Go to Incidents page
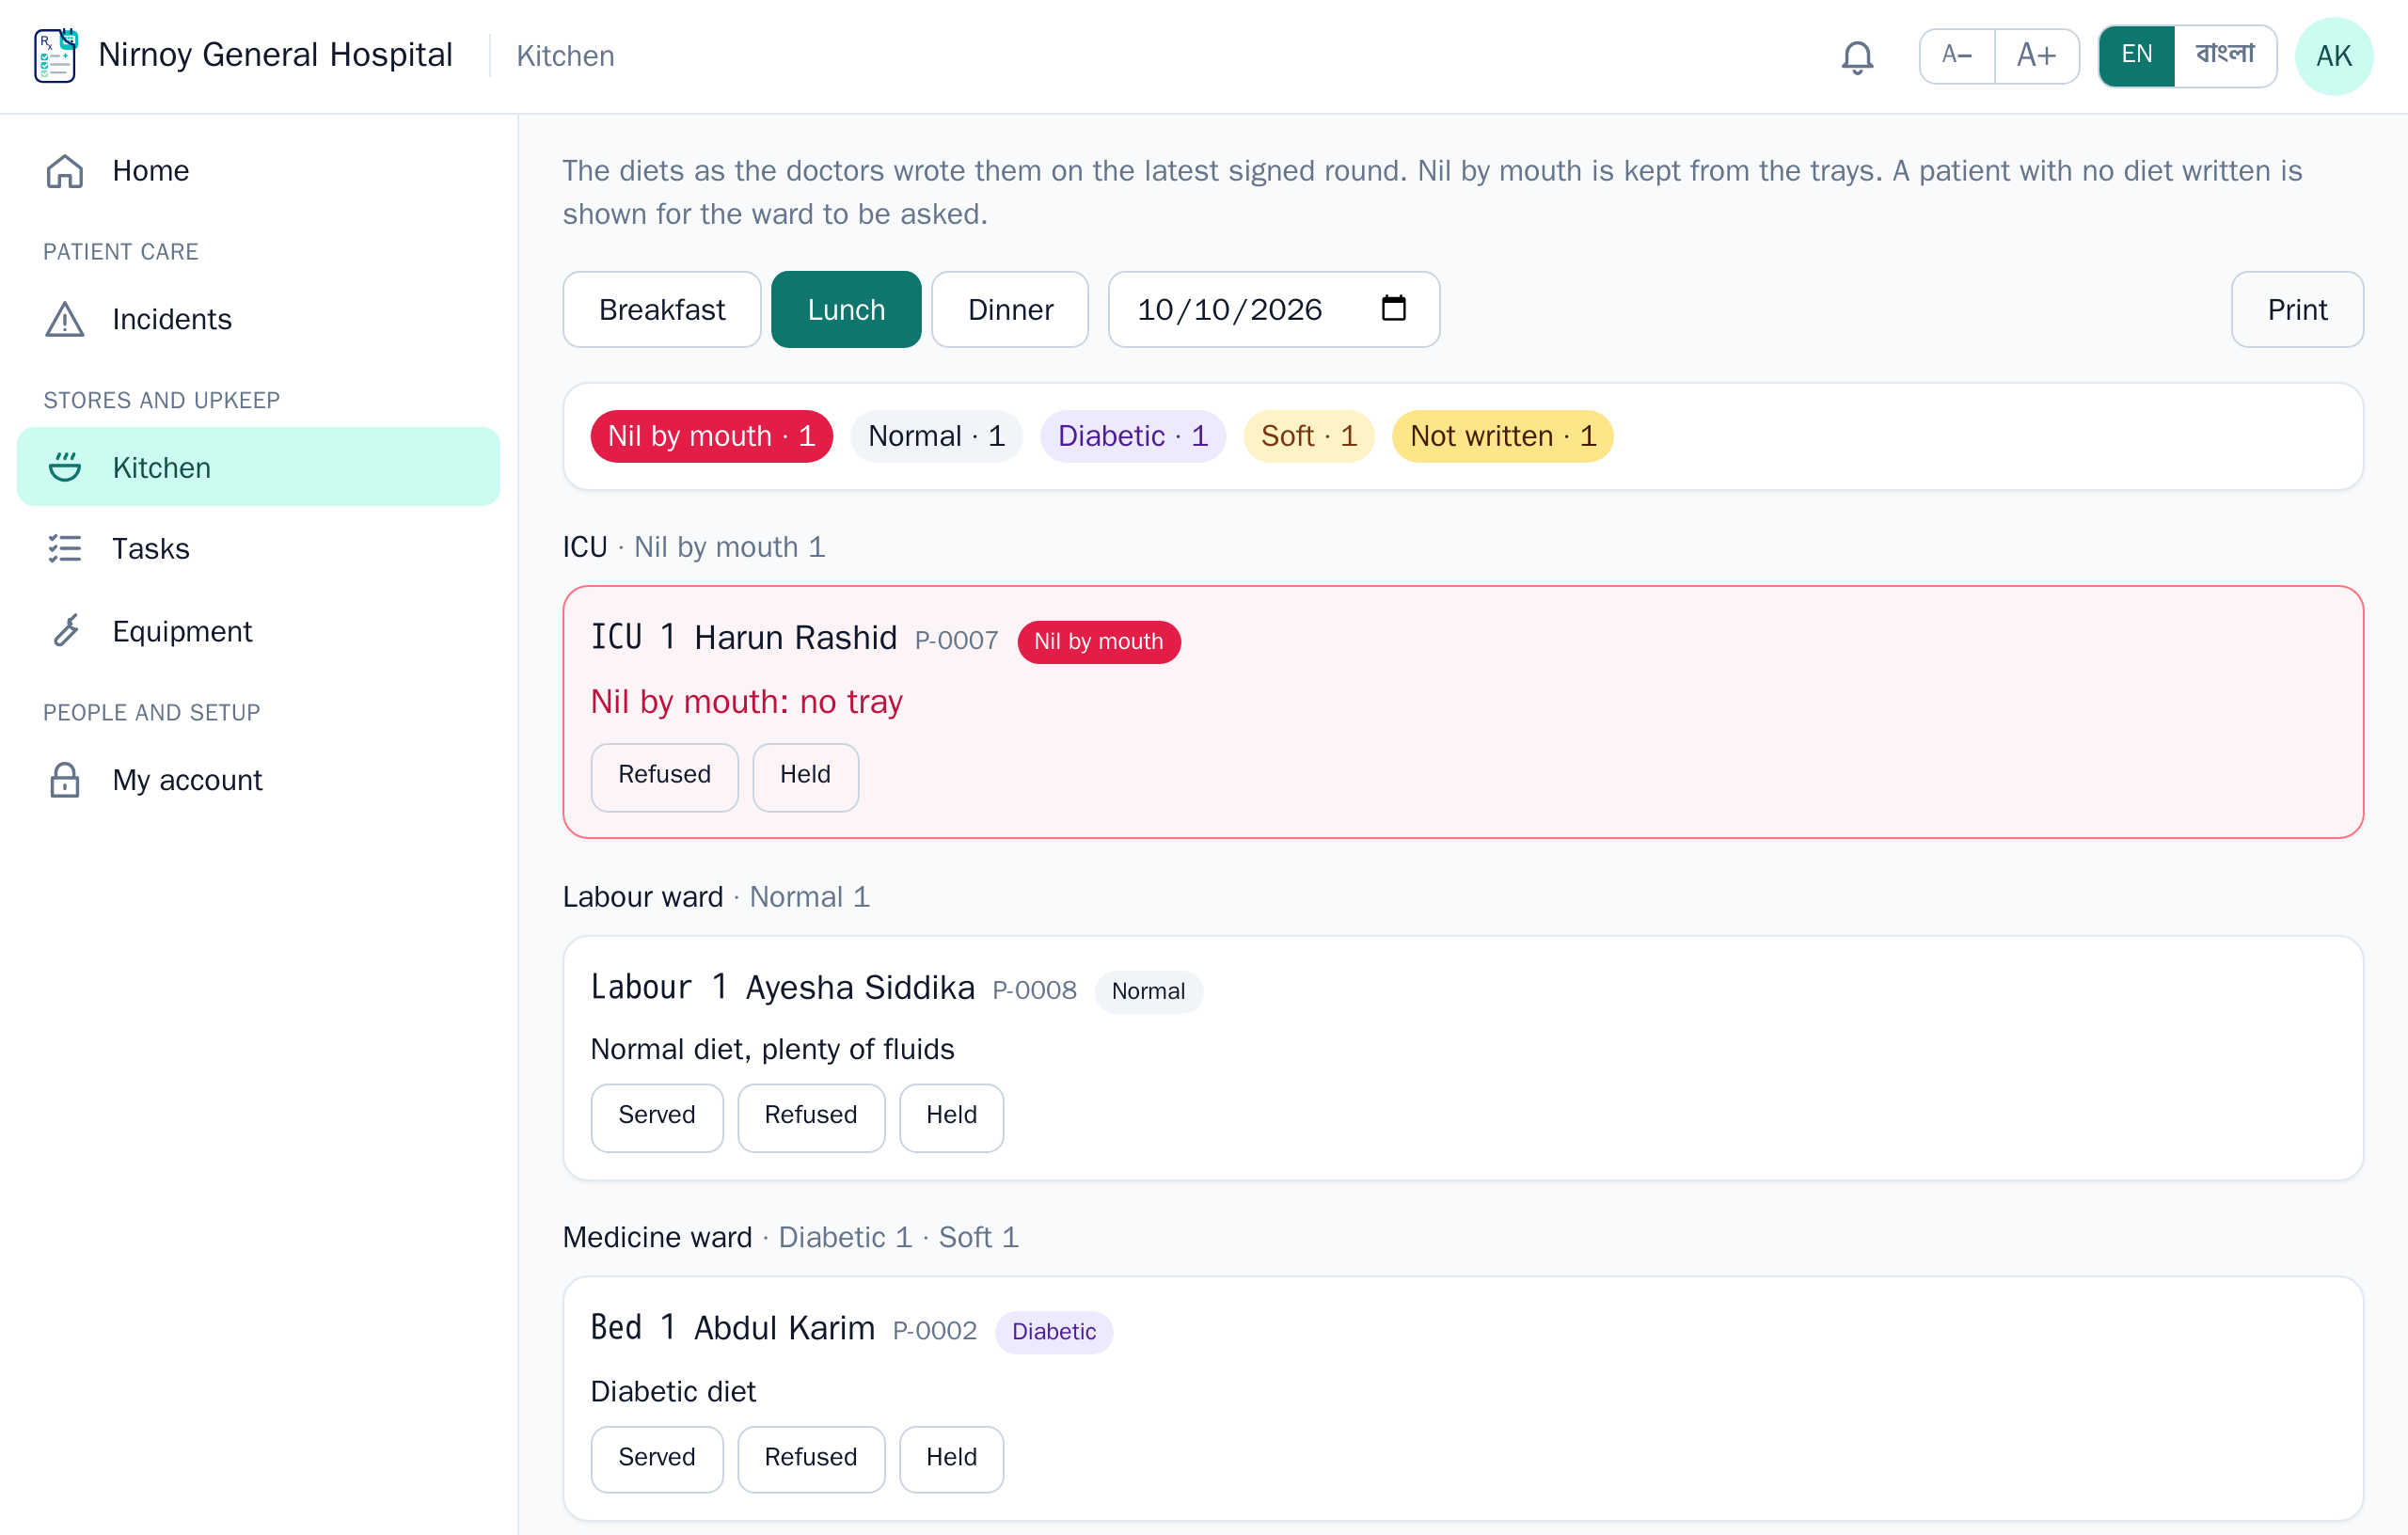Image resolution: width=2408 pixels, height=1535 pixels. click(258, 320)
